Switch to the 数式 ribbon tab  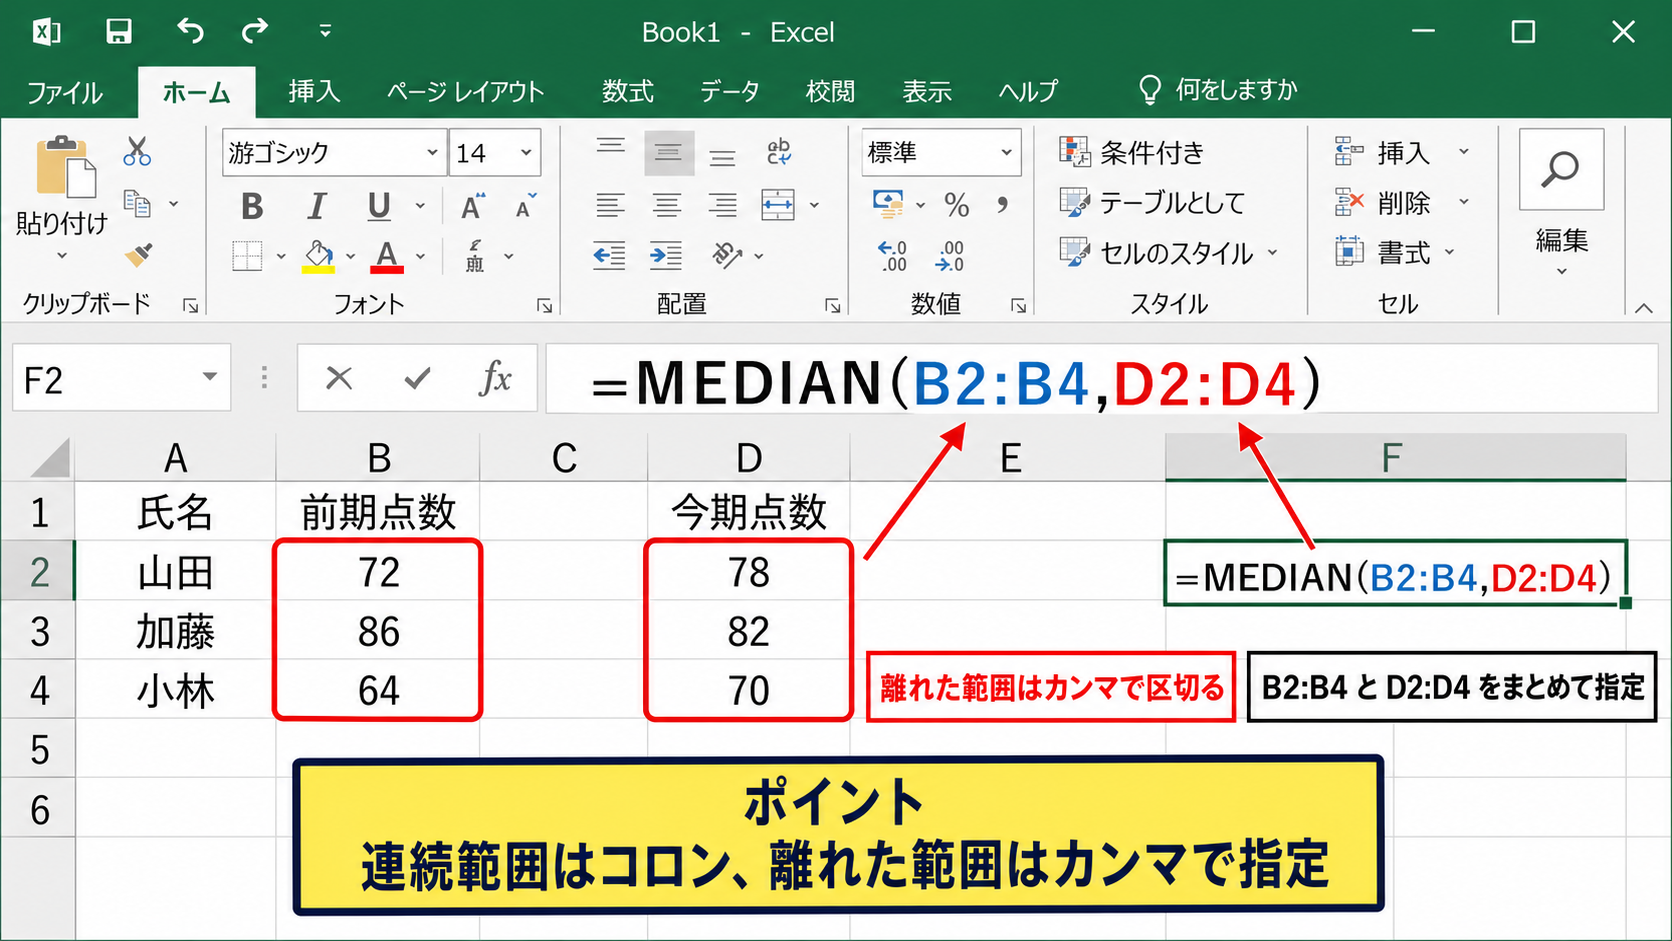click(627, 91)
